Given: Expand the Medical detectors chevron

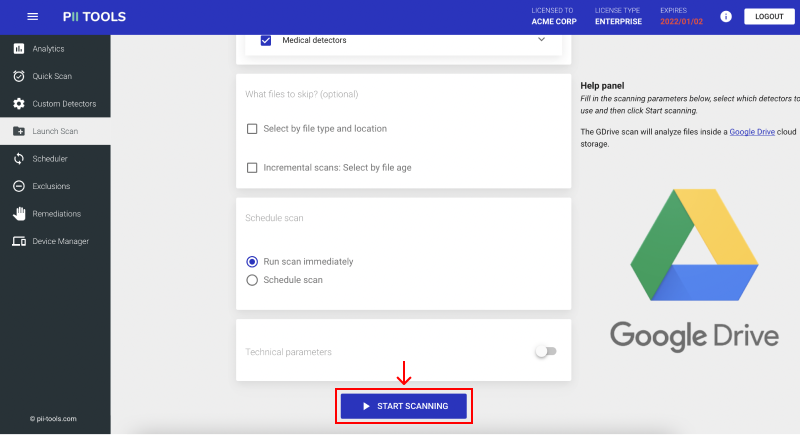Looking at the screenshot, I should (x=541, y=39).
